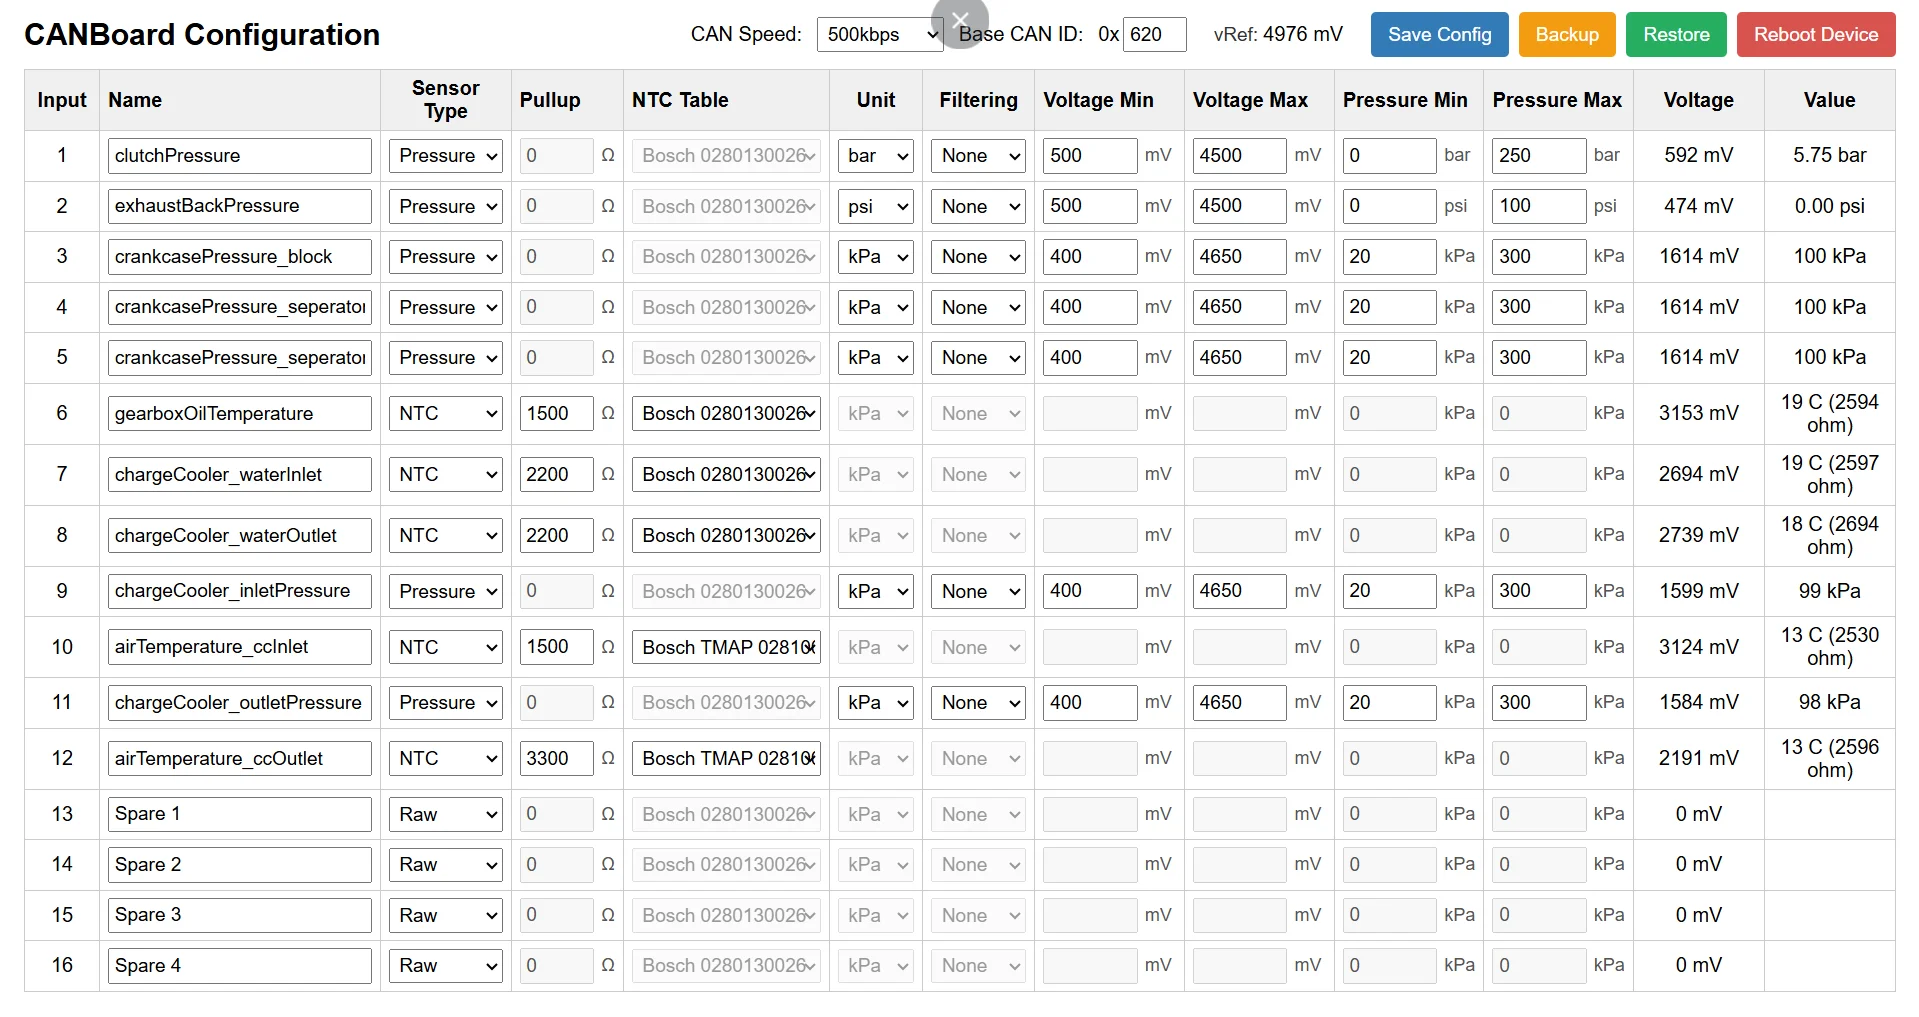Click Voltage Min field for exhaustBackPressure
This screenshot has width=1919, height=1017.
tap(1089, 206)
